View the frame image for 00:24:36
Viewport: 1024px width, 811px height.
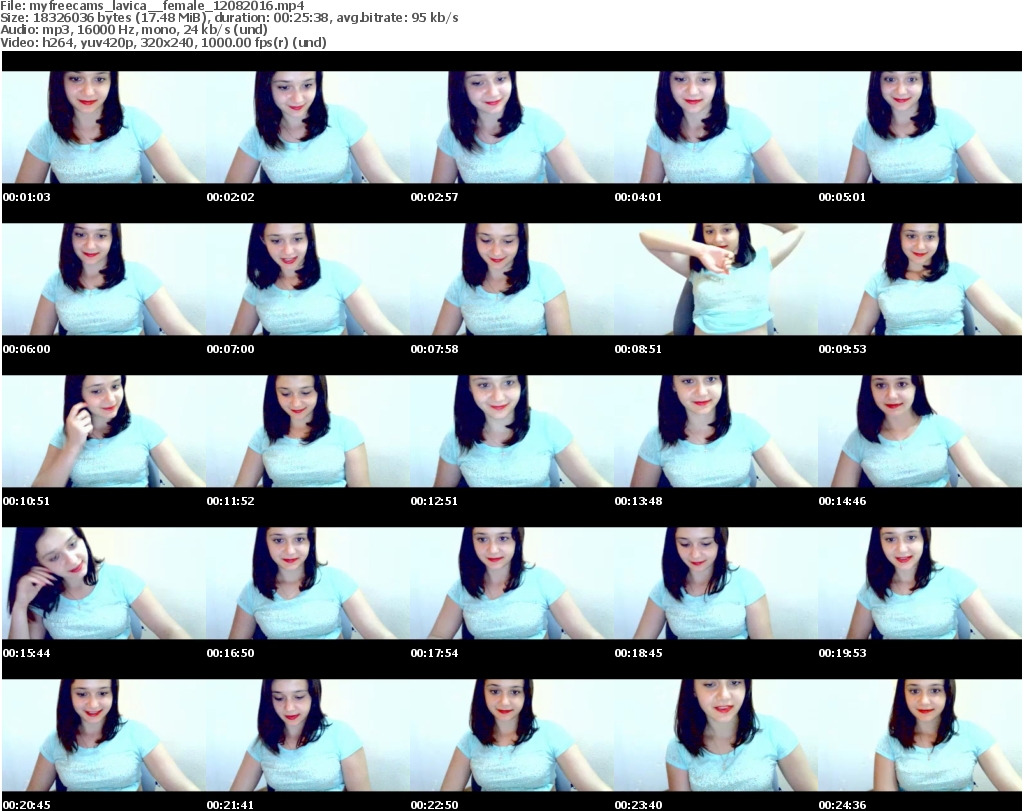tap(920, 735)
